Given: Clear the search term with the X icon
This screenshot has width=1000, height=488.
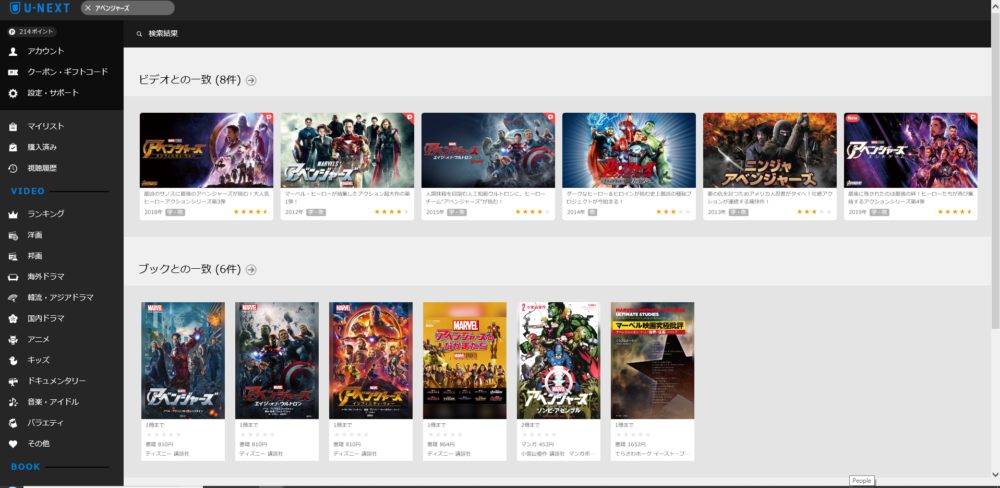Looking at the screenshot, I should [88, 8].
